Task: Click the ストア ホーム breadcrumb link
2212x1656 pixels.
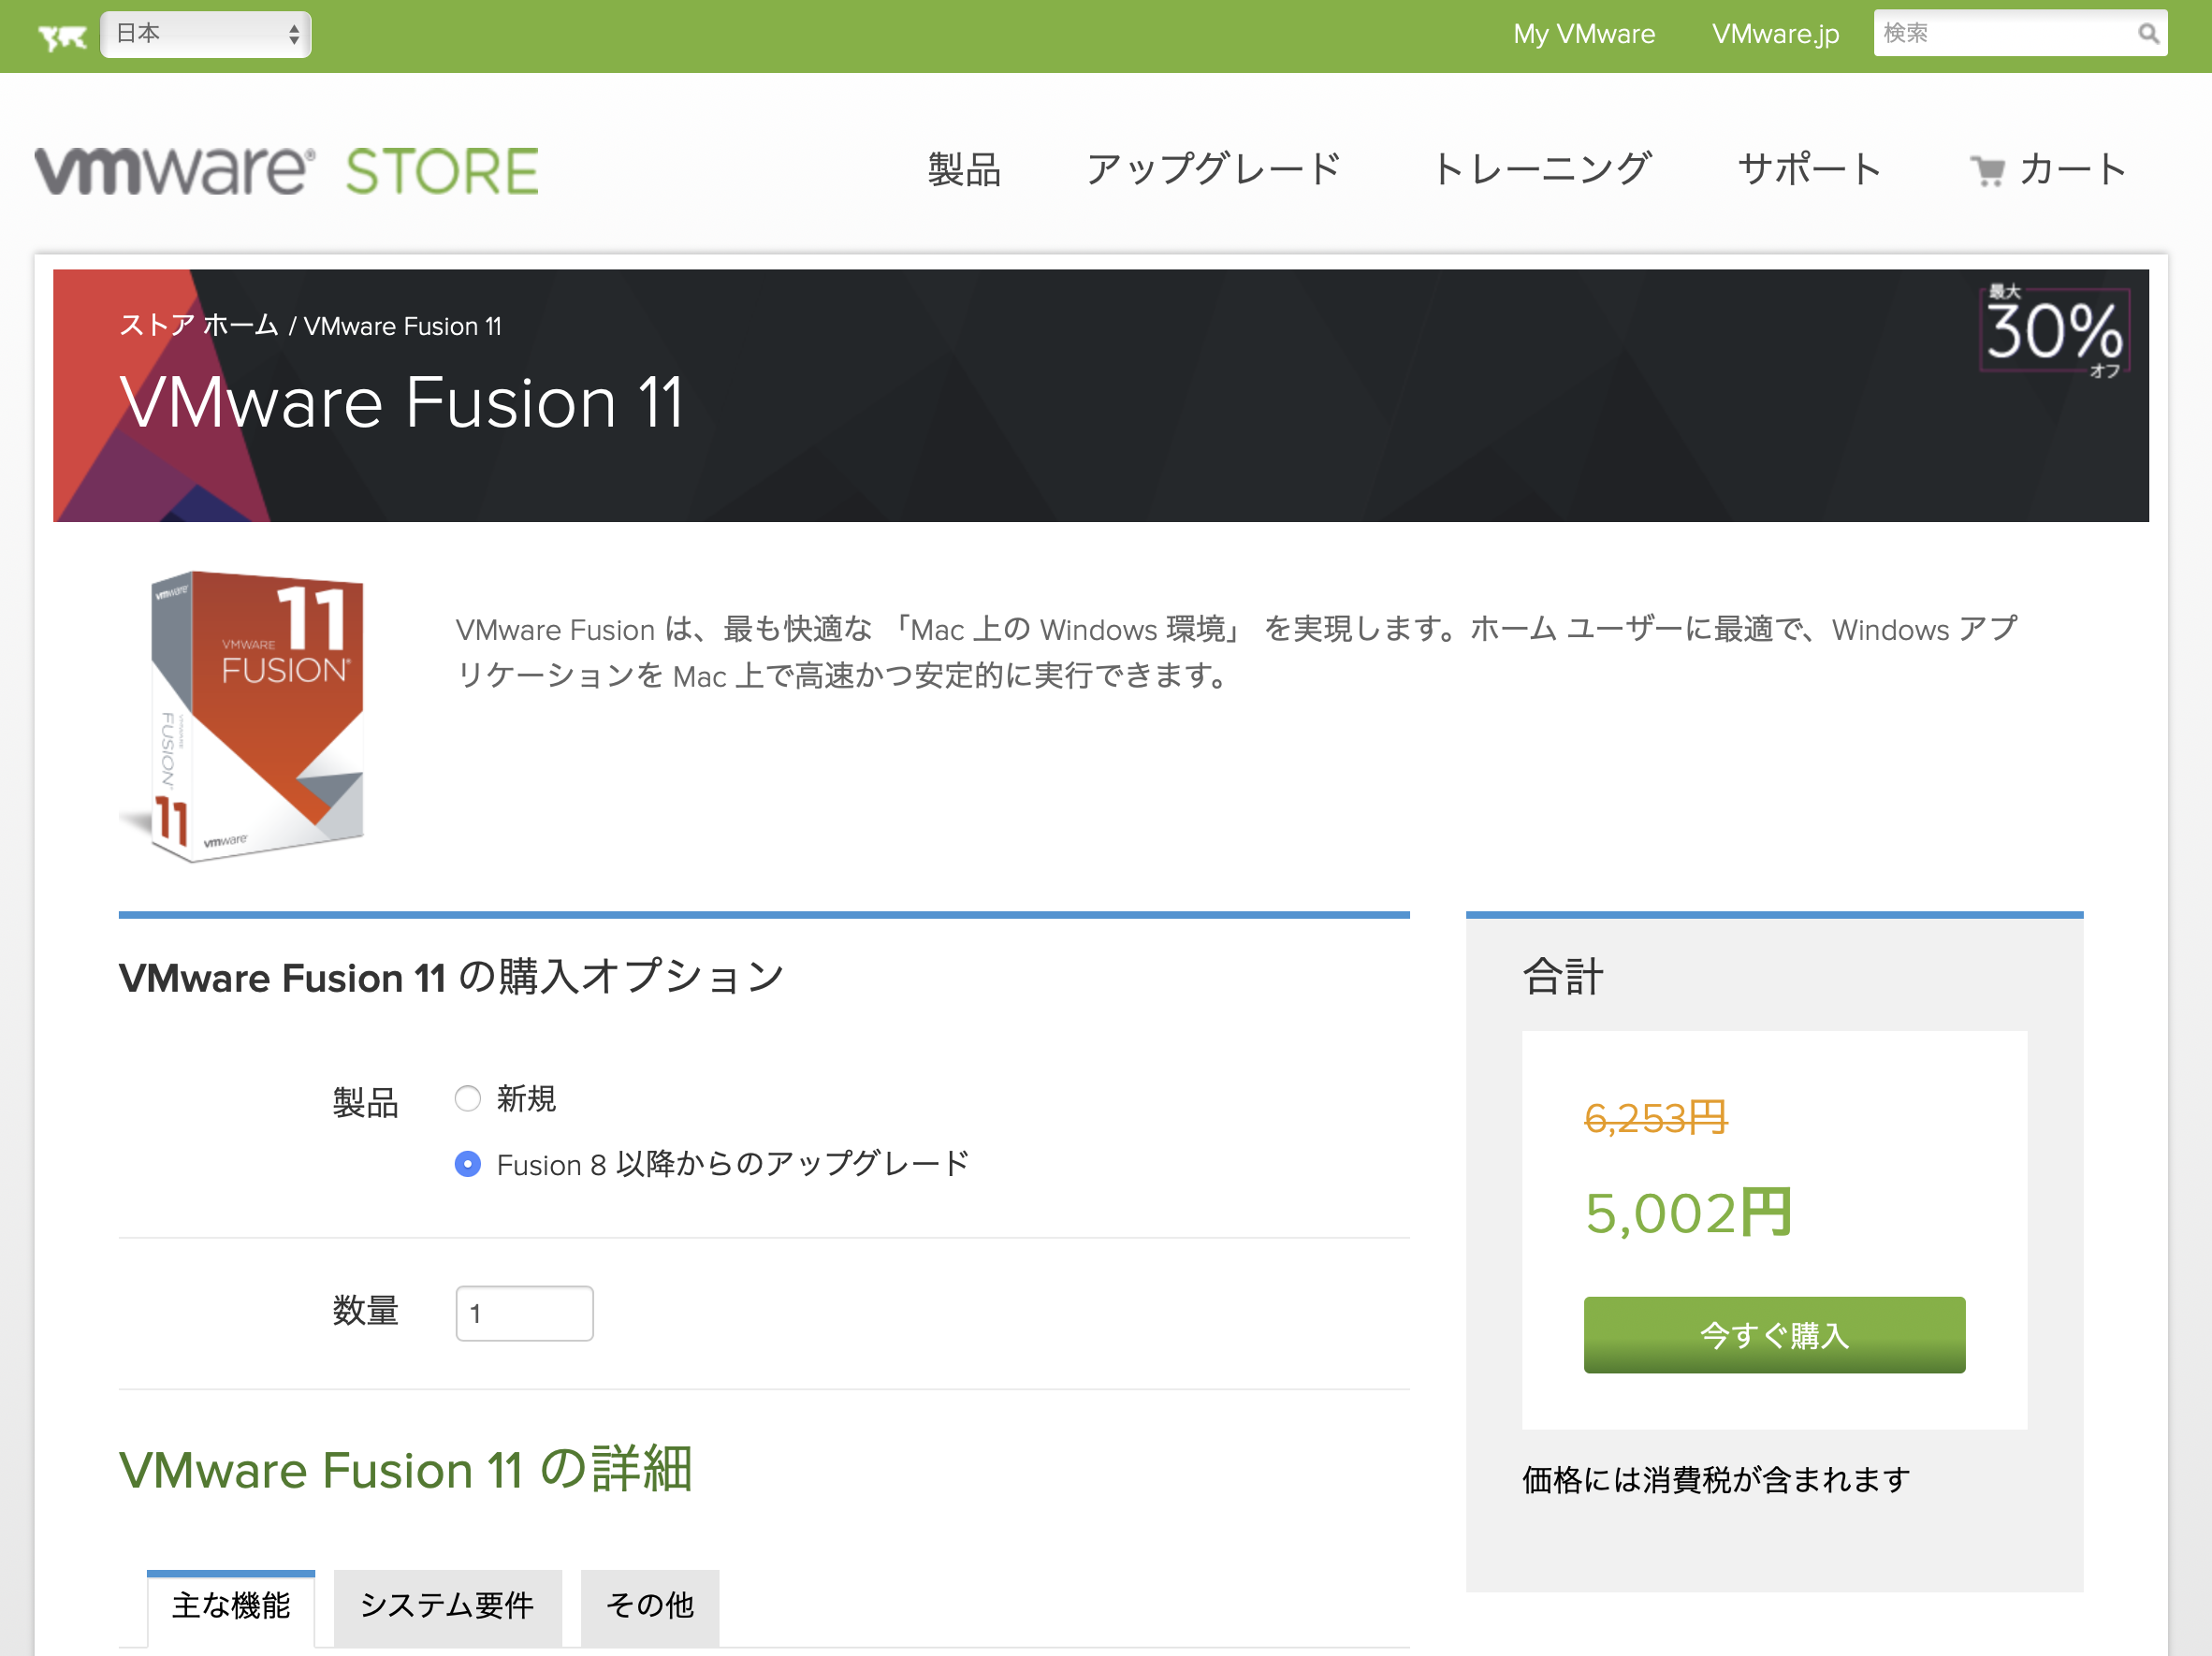Action: click(198, 326)
